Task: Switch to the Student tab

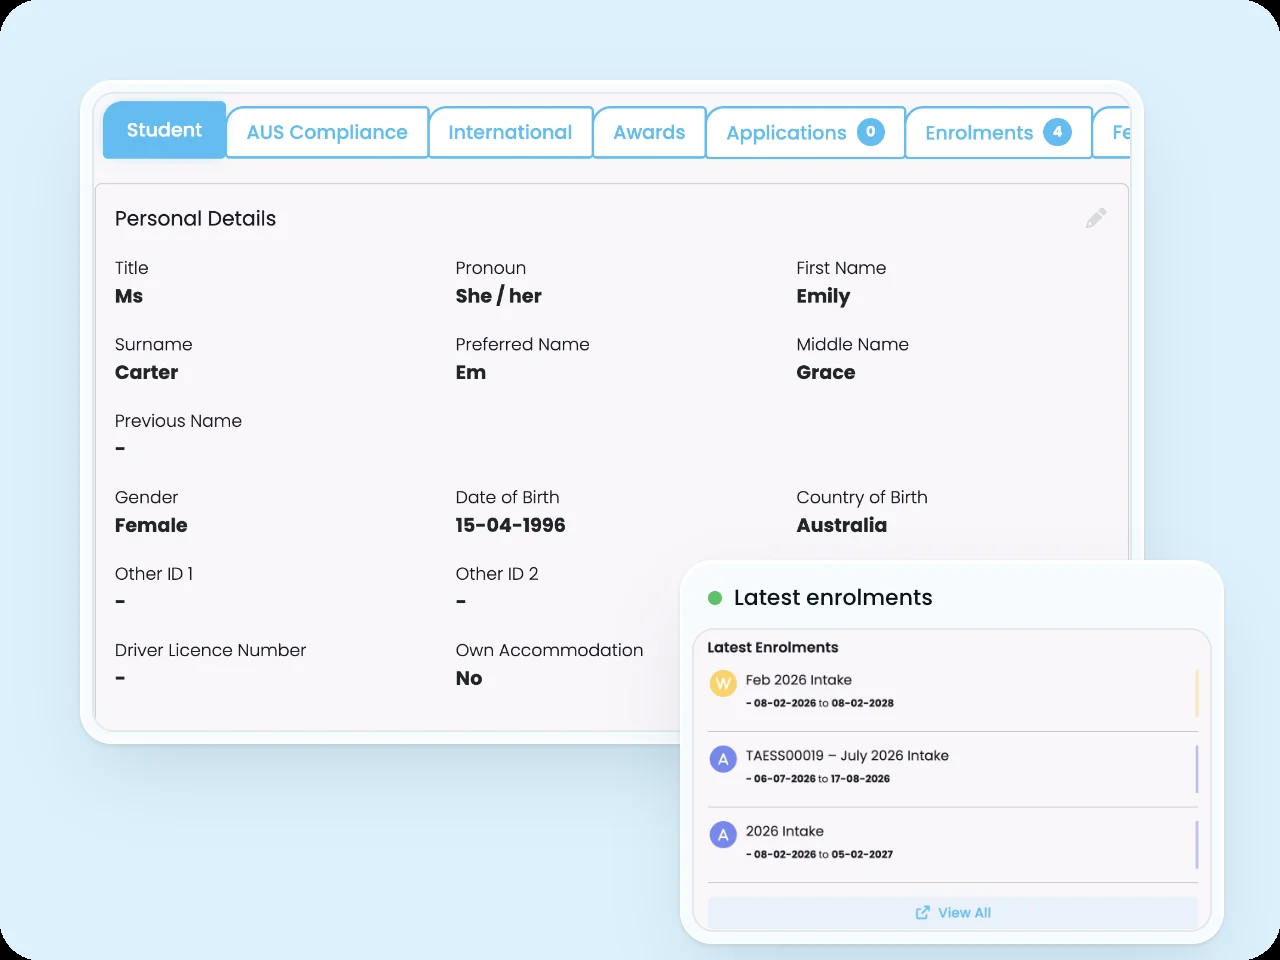Action: point(164,130)
